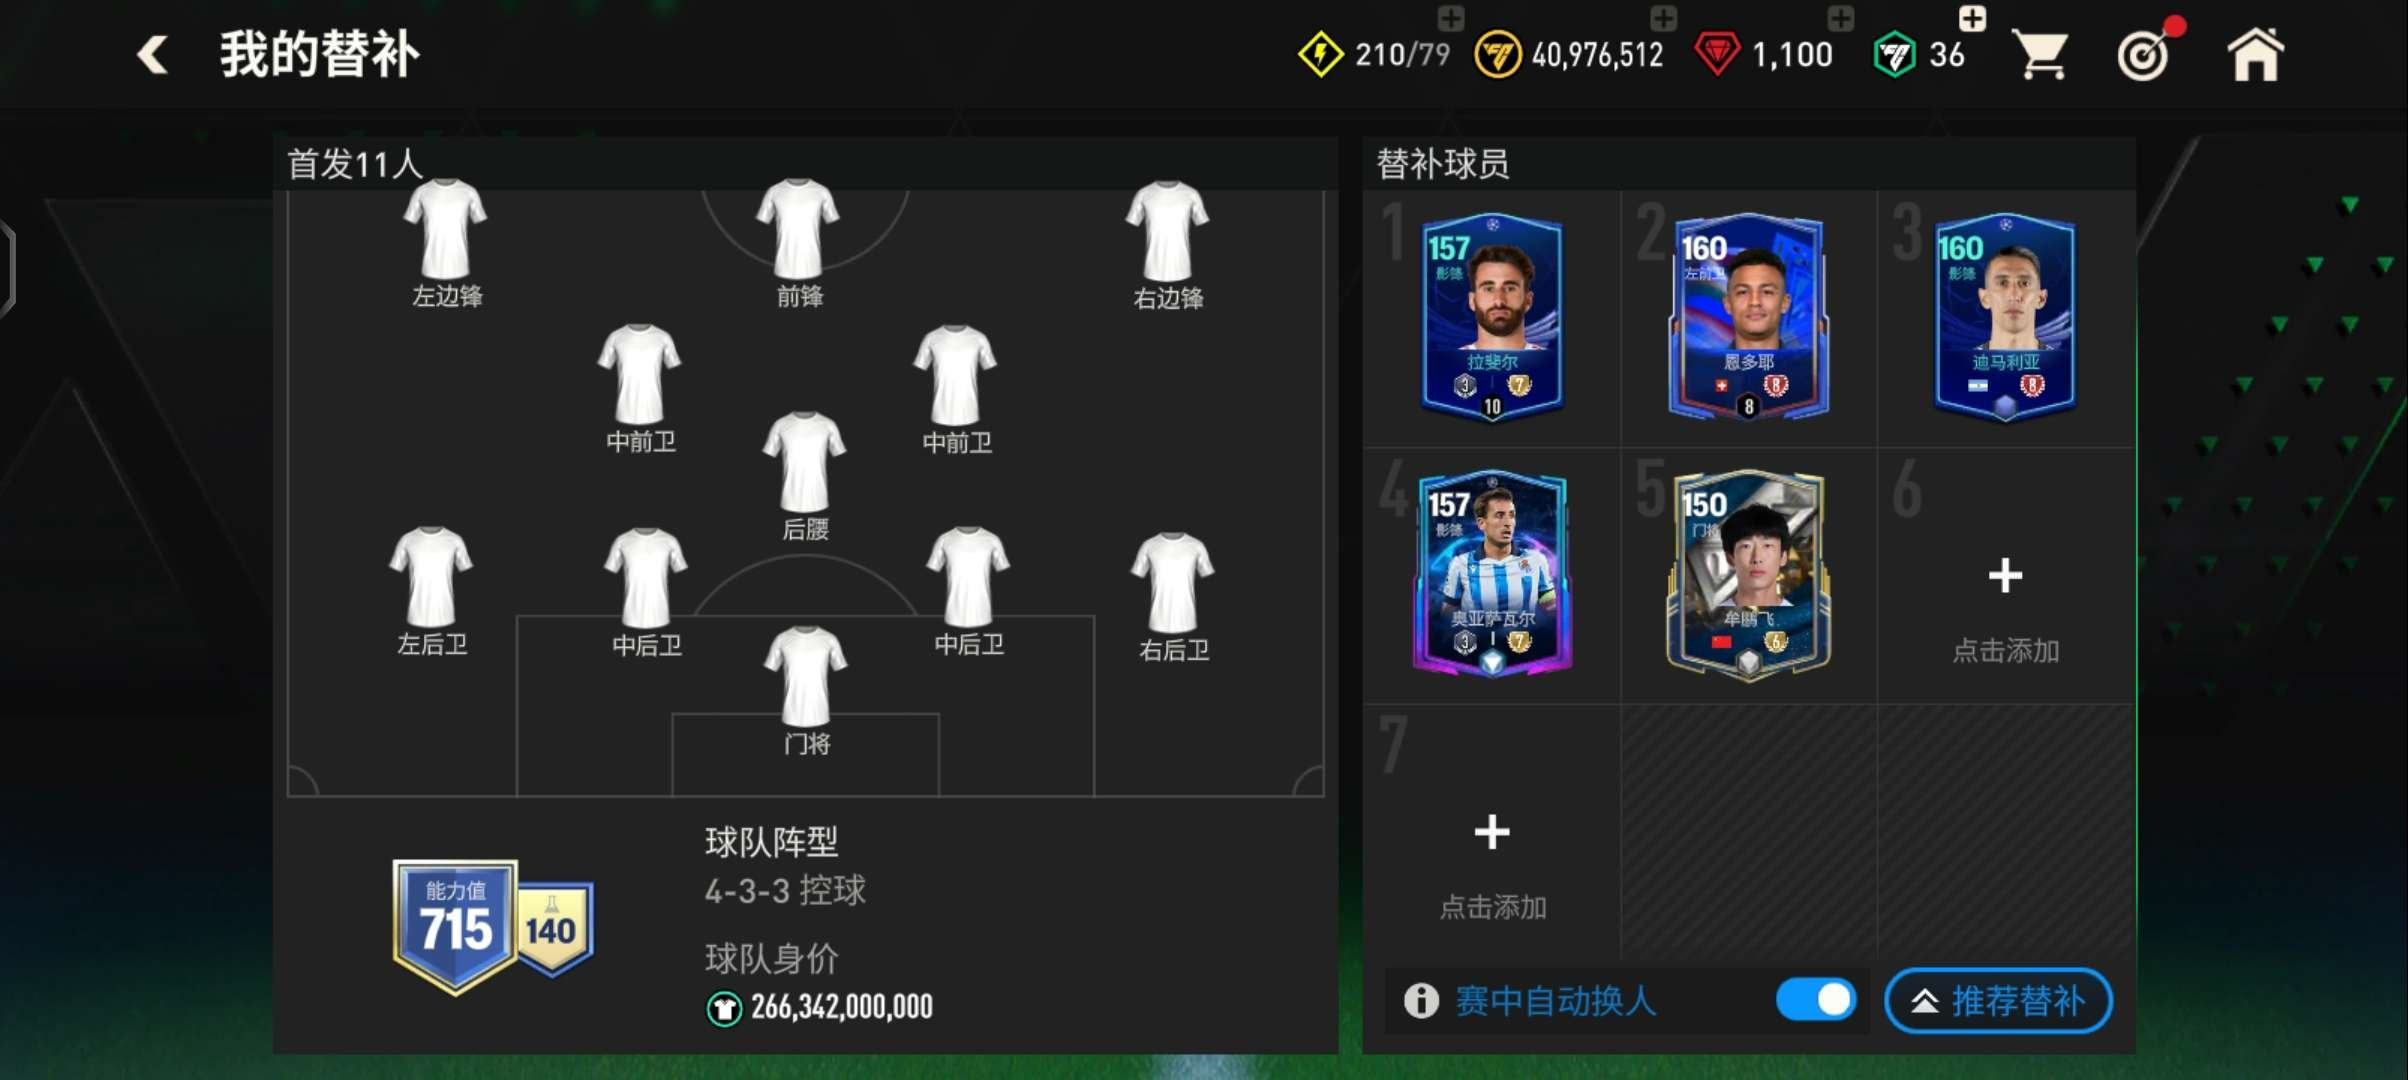Open the shopping cart store
Screen dimensions: 2408x1080
[x=2040, y=54]
